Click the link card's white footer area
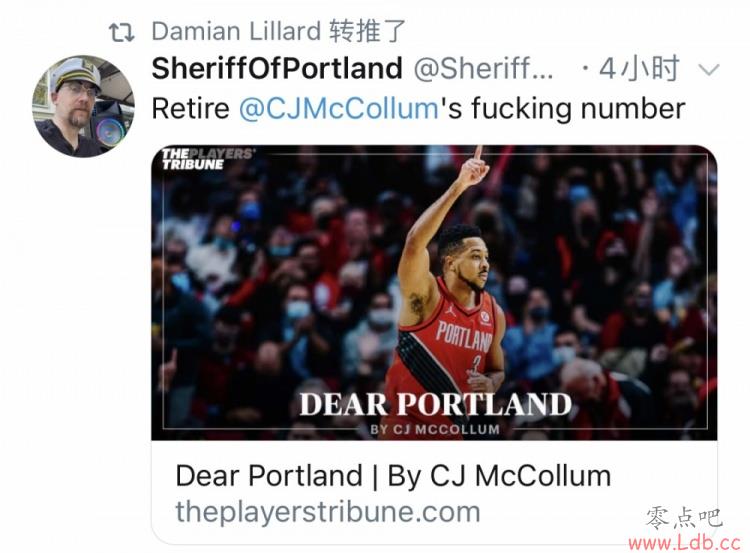 coord(434,492)
